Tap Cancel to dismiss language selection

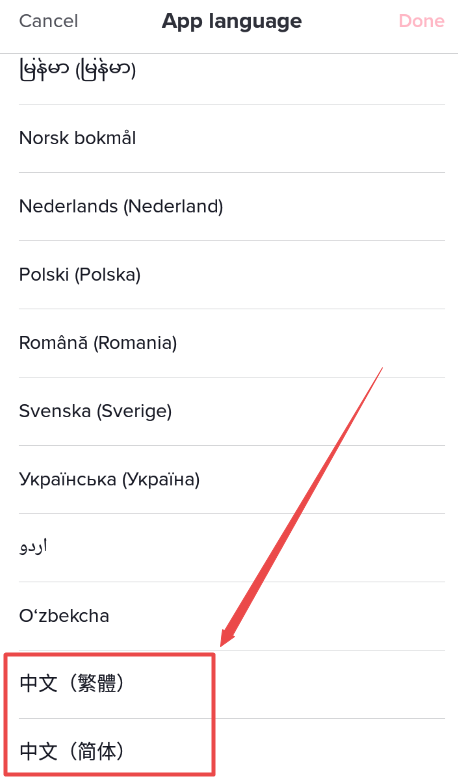pyautogui.click(x=48, y=21)
